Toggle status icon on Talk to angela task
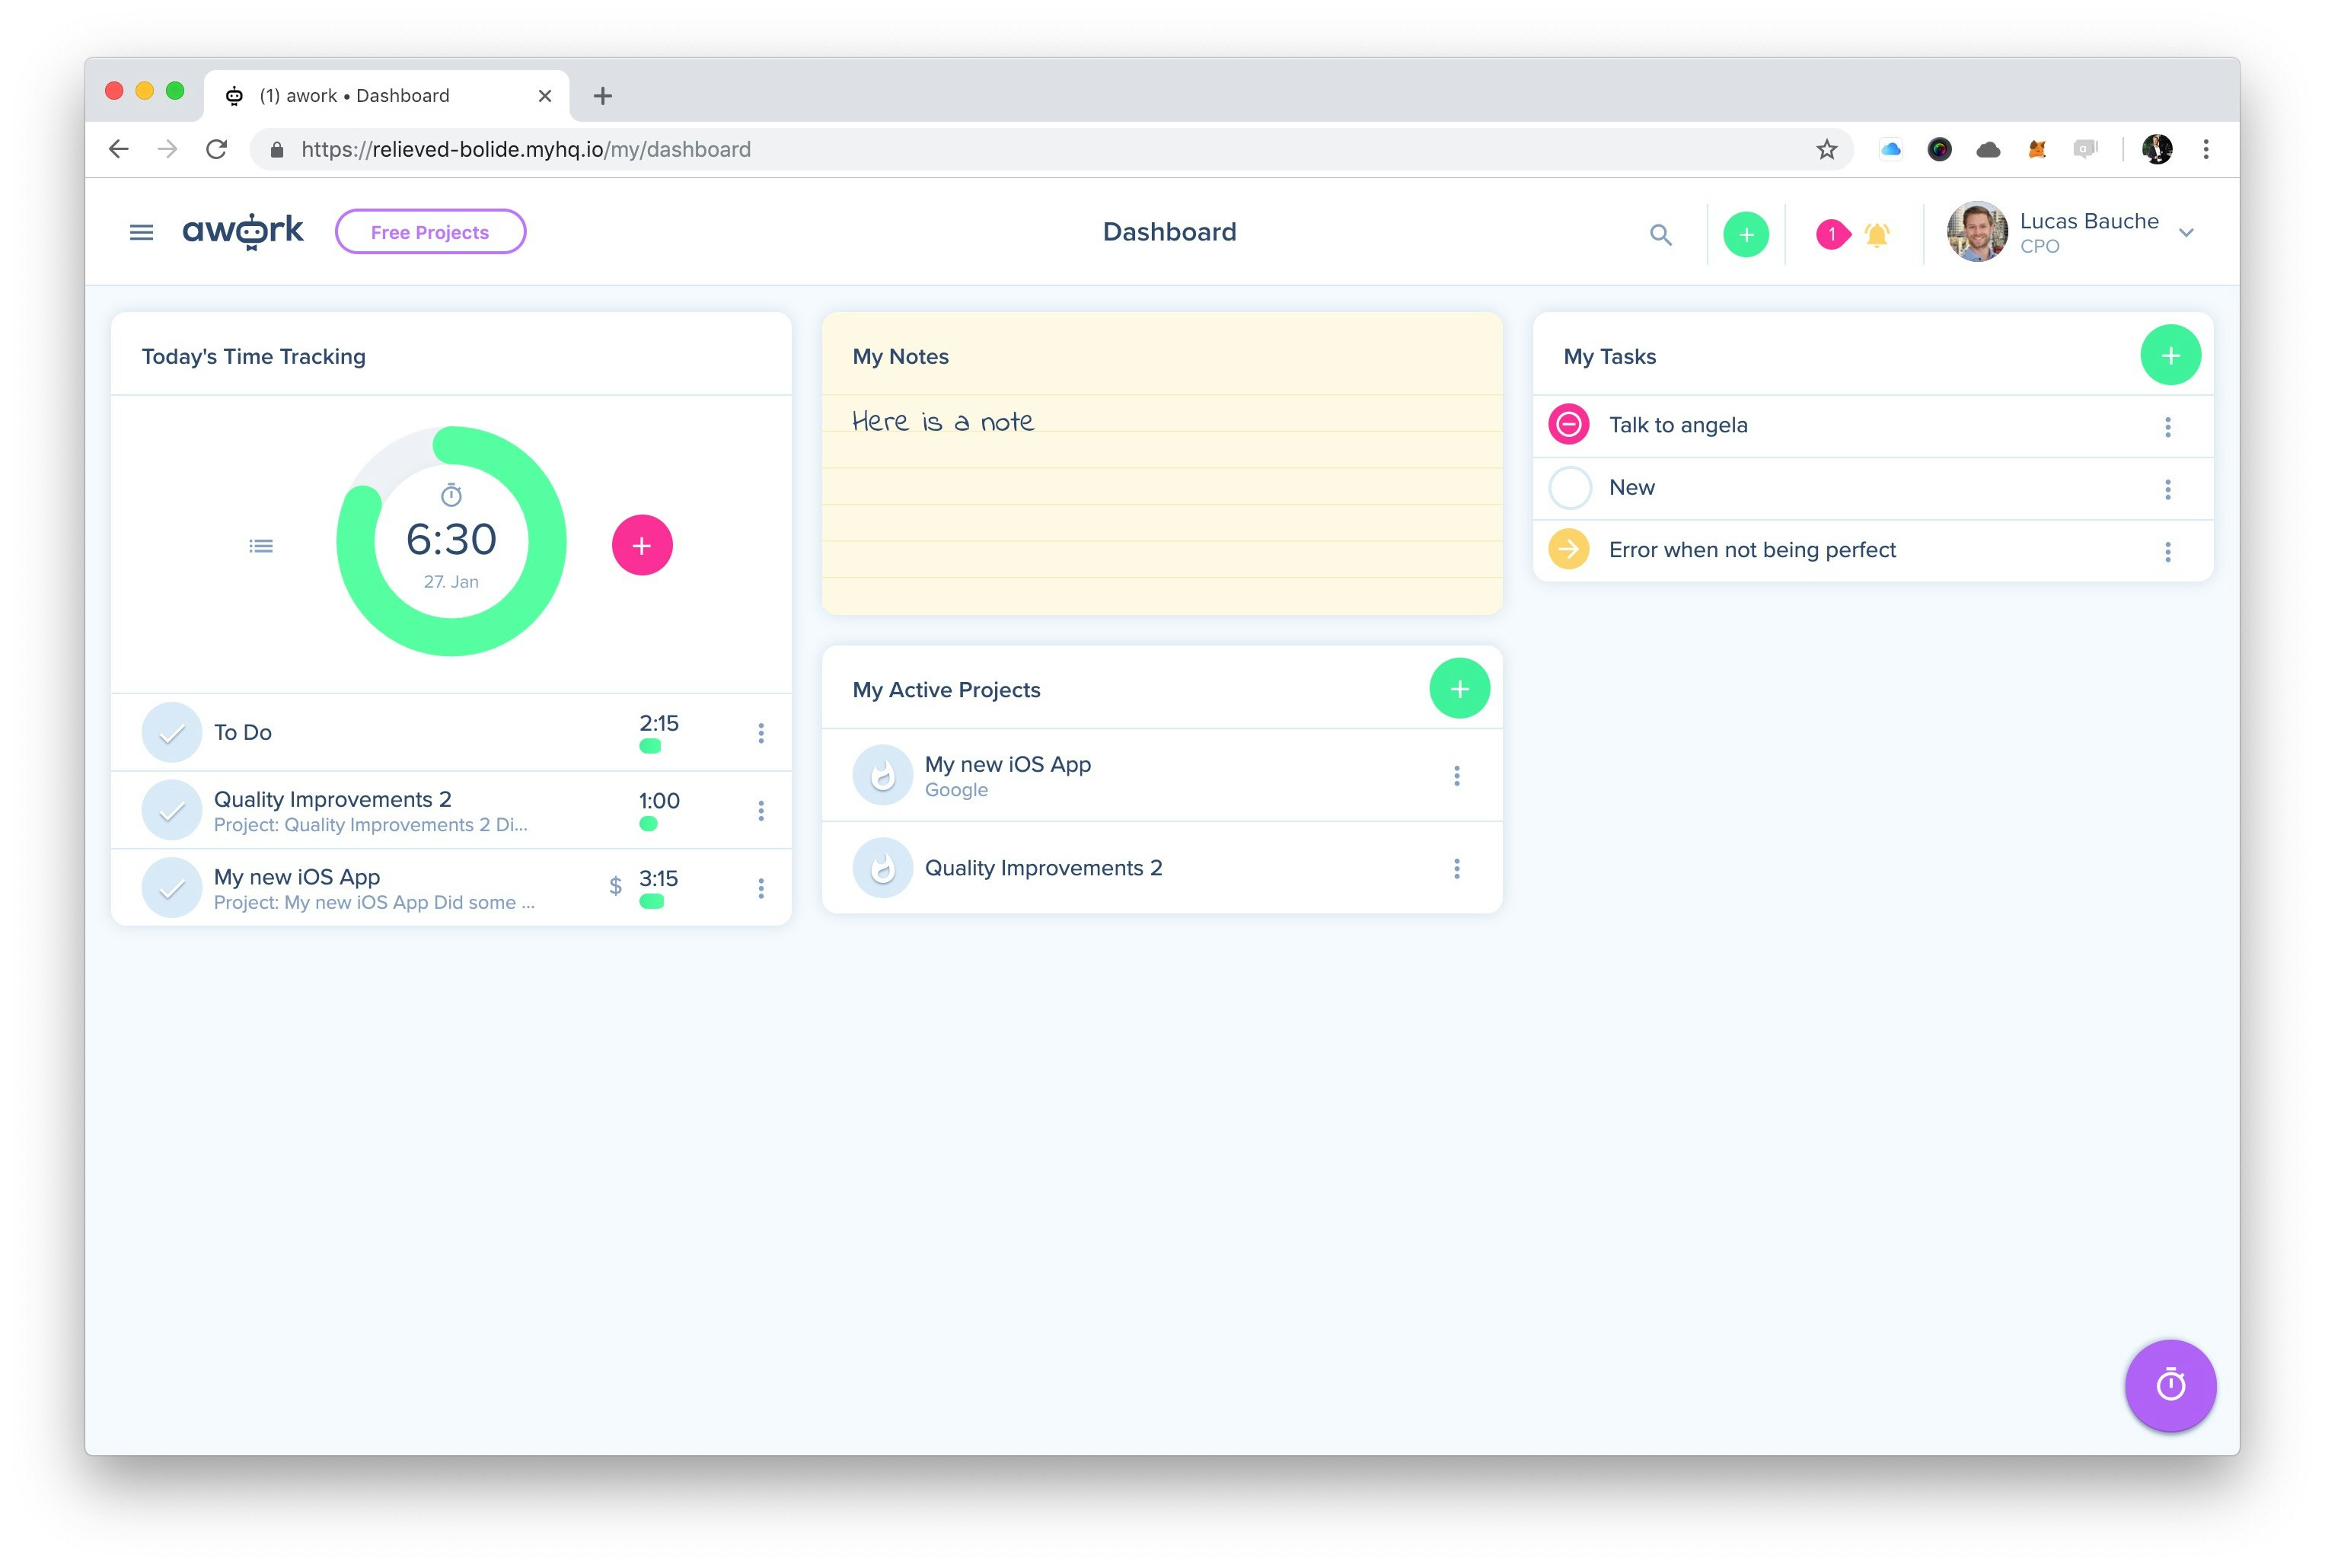The image size is (2325, 1568). [1569, 424]
